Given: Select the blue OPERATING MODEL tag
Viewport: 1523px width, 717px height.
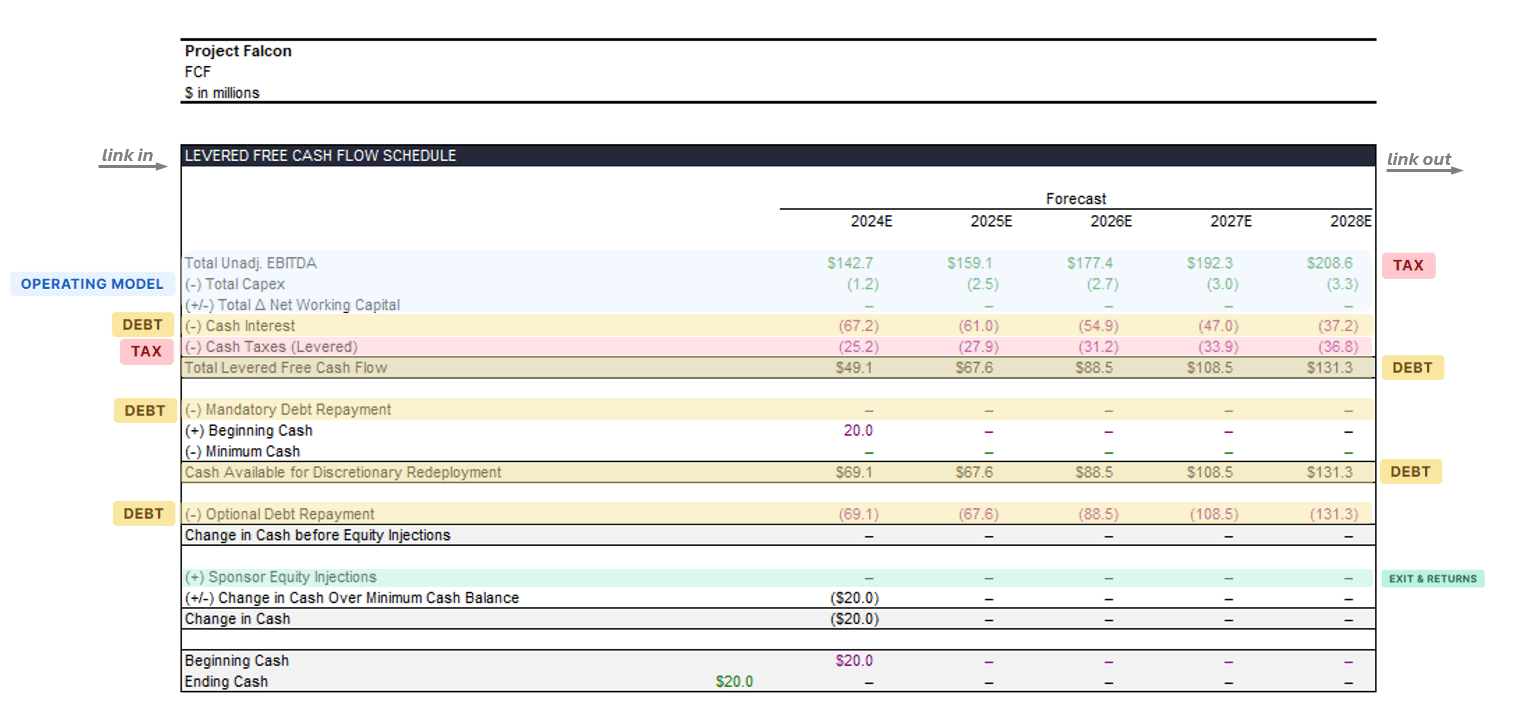Looking at the screenshot, I should pos(91,284).
